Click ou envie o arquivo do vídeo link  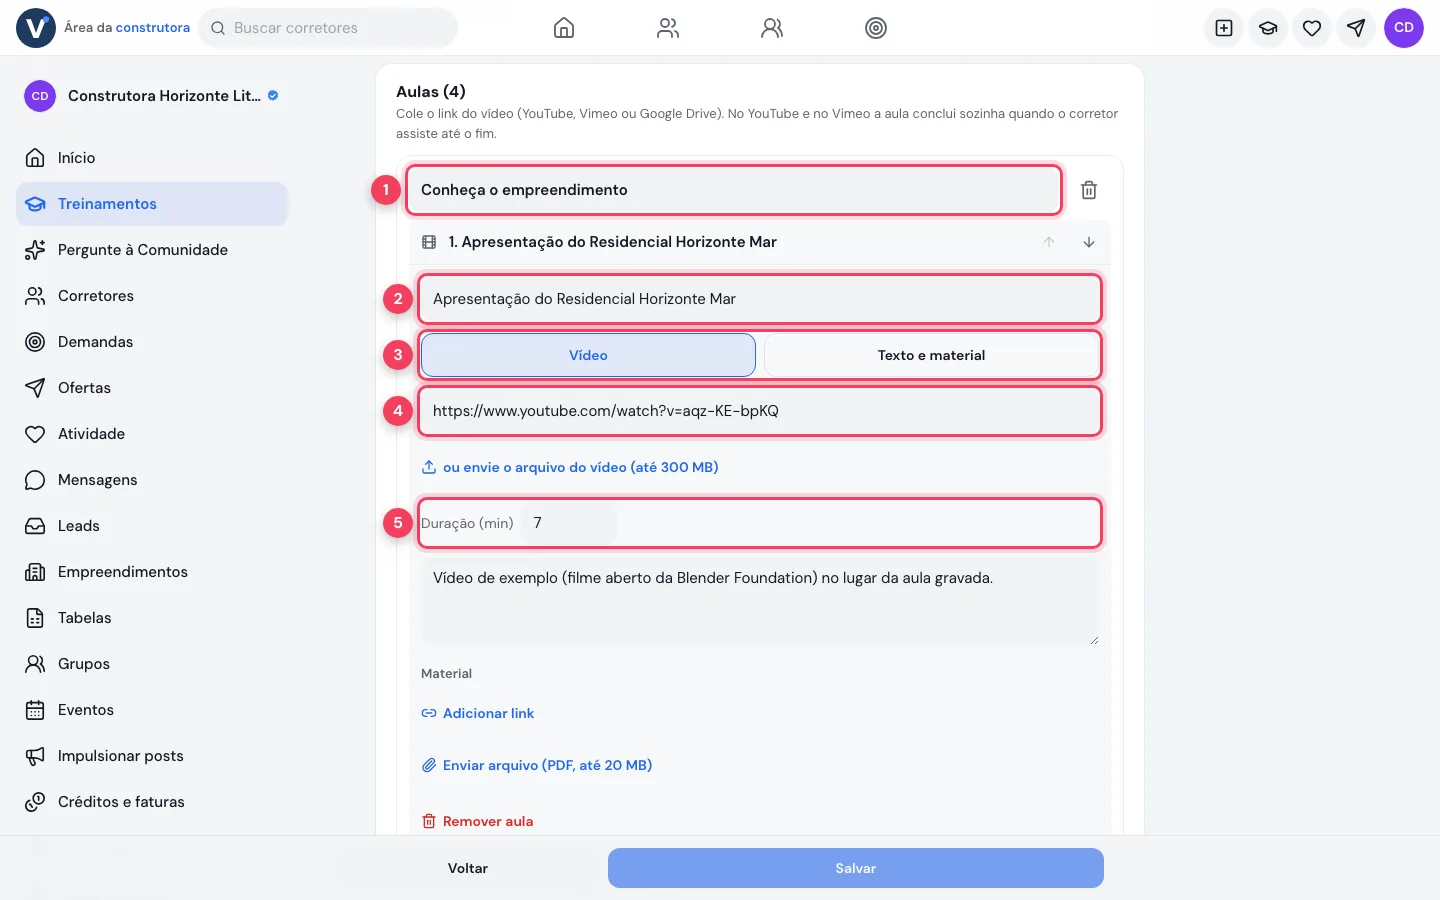tap(570, 467)
